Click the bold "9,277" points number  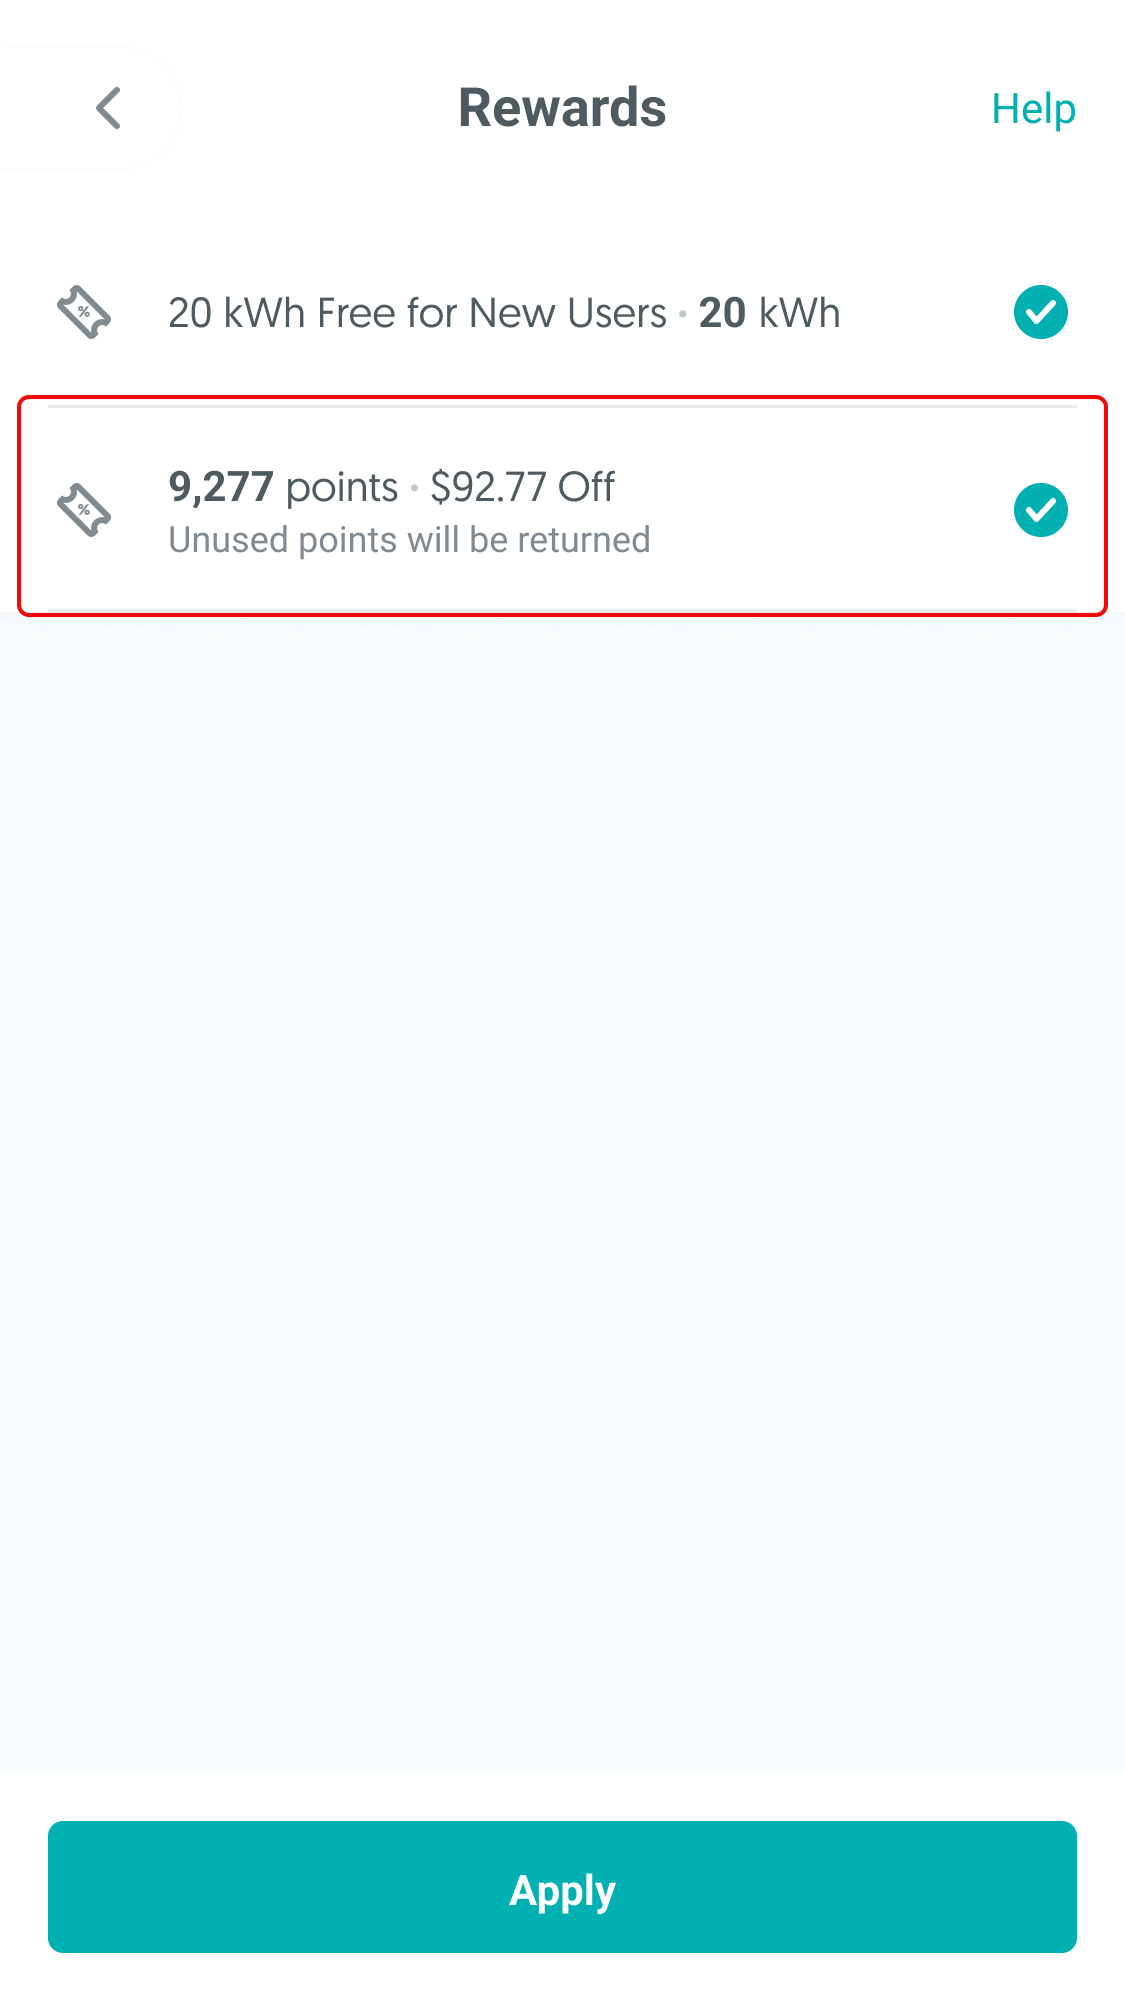tap(221, 487)
